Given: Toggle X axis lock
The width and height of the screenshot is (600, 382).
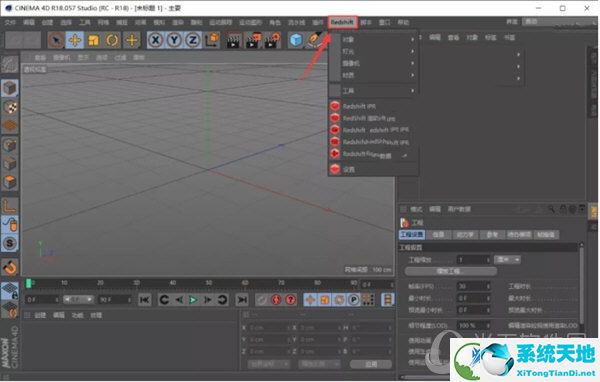Looking at the screenshot, I should click(155, 40).
